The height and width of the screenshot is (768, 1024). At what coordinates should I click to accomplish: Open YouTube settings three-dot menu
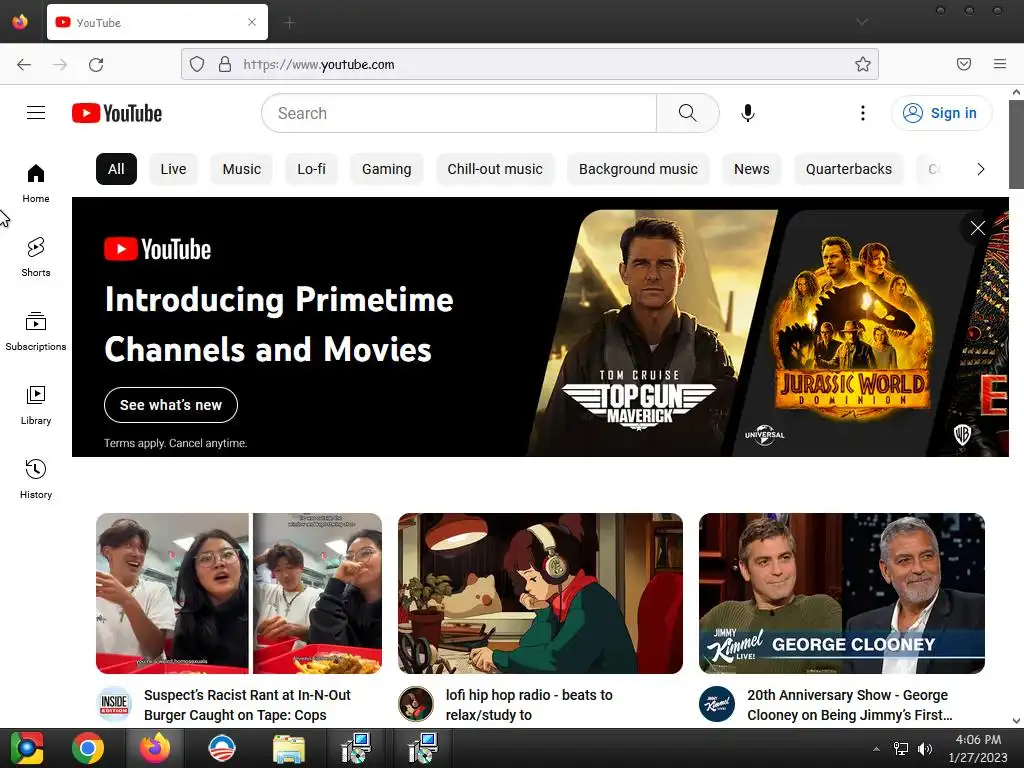coord(863,113)
